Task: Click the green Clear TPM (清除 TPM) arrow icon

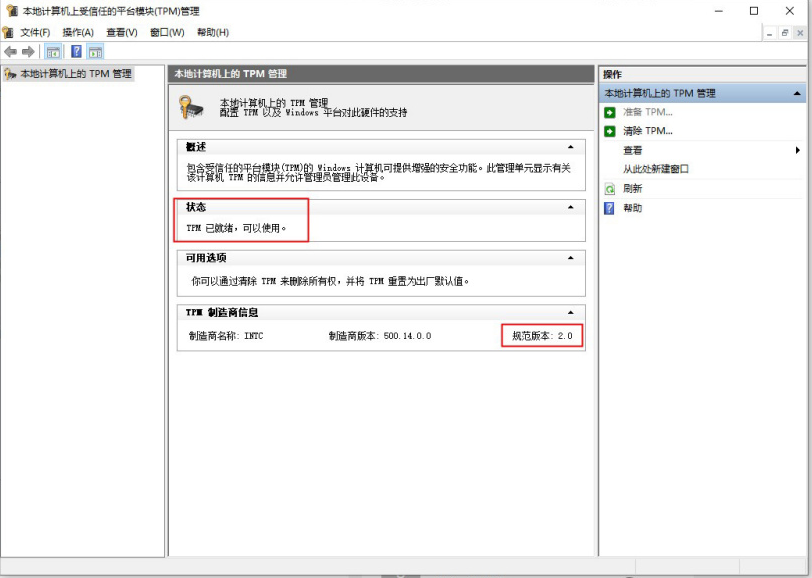Action: pyautogui.click(x=611, y=130)
